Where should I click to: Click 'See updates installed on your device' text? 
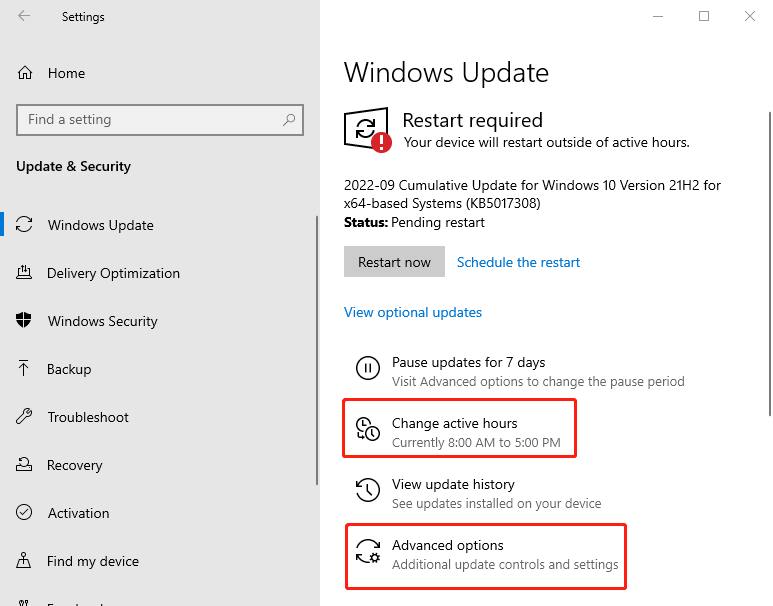point(496,503)
